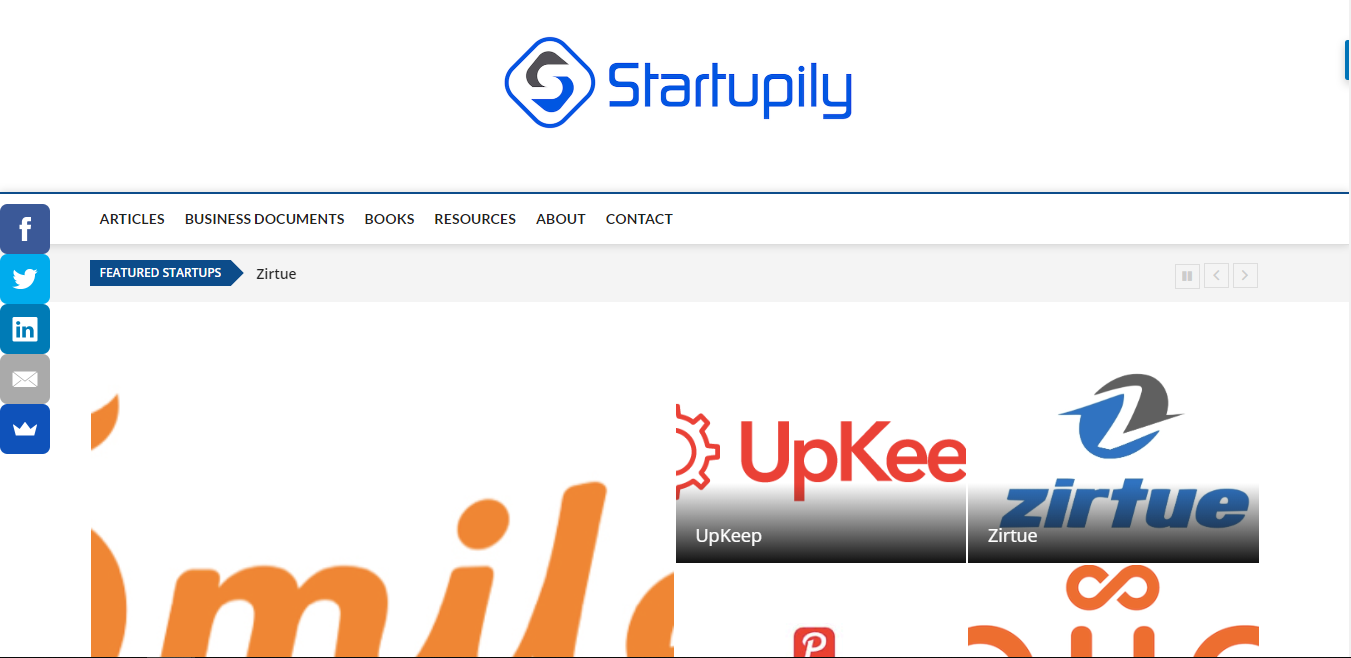
Task: Share via the Twitter bird icon
Action: click(x=25, y=279)
